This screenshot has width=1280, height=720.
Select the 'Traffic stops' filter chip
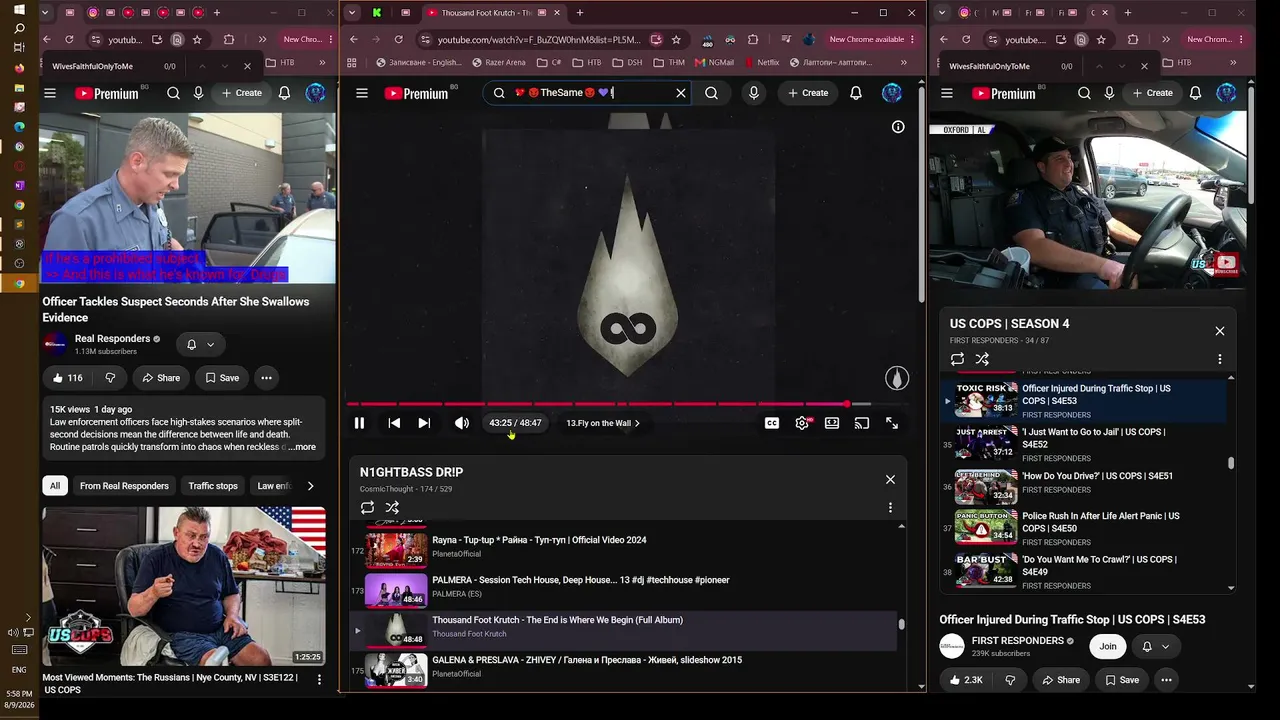click(x=213, y=486)
